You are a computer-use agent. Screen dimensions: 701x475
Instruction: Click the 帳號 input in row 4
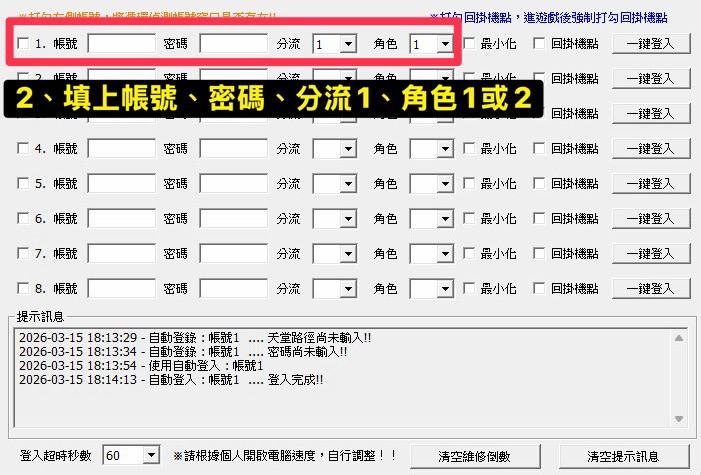point(122,148)
